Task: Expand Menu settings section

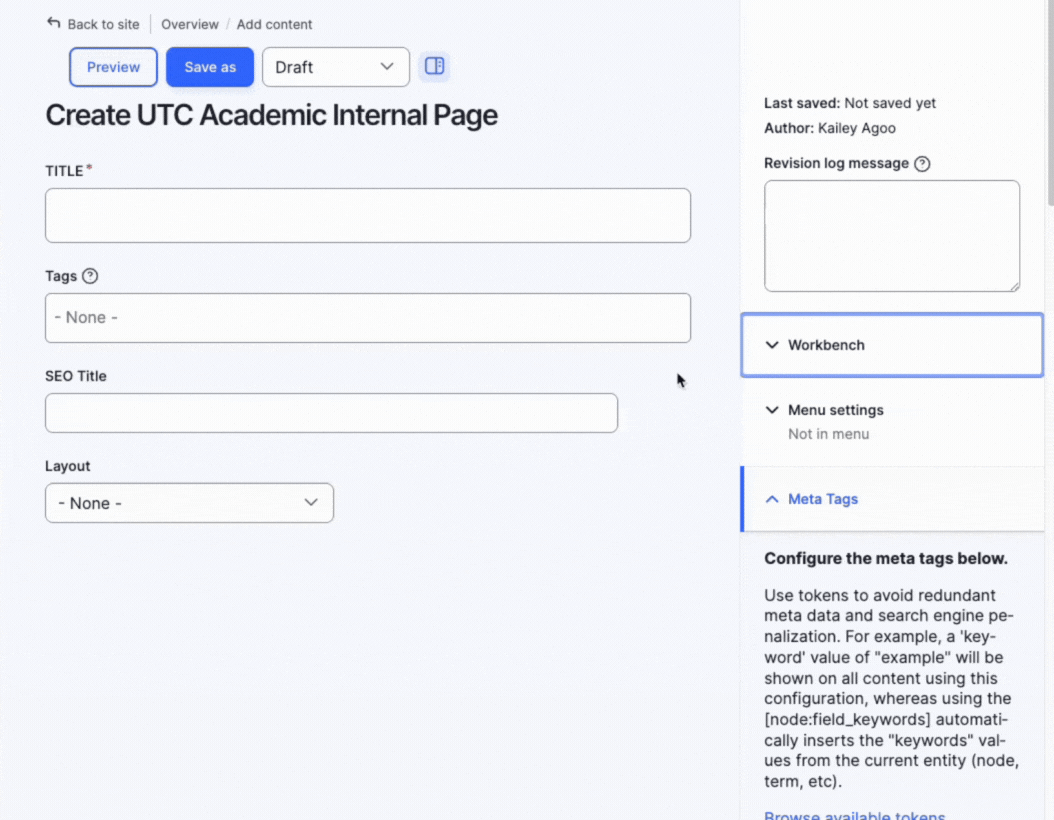Action: [x=835, y=410]
